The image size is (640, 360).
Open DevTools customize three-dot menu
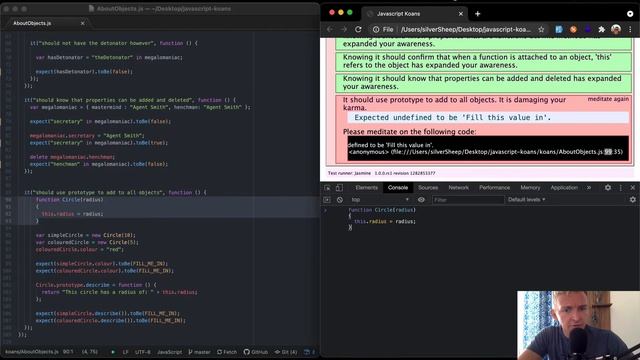(621, 188)
